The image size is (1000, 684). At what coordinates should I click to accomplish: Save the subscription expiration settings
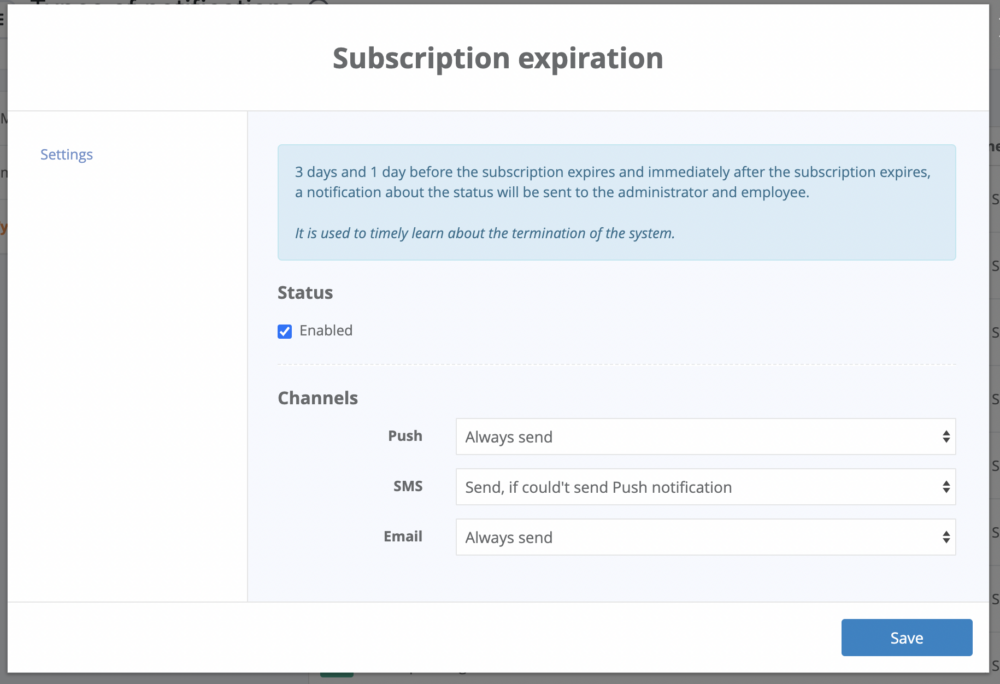[x=906, y=638]
